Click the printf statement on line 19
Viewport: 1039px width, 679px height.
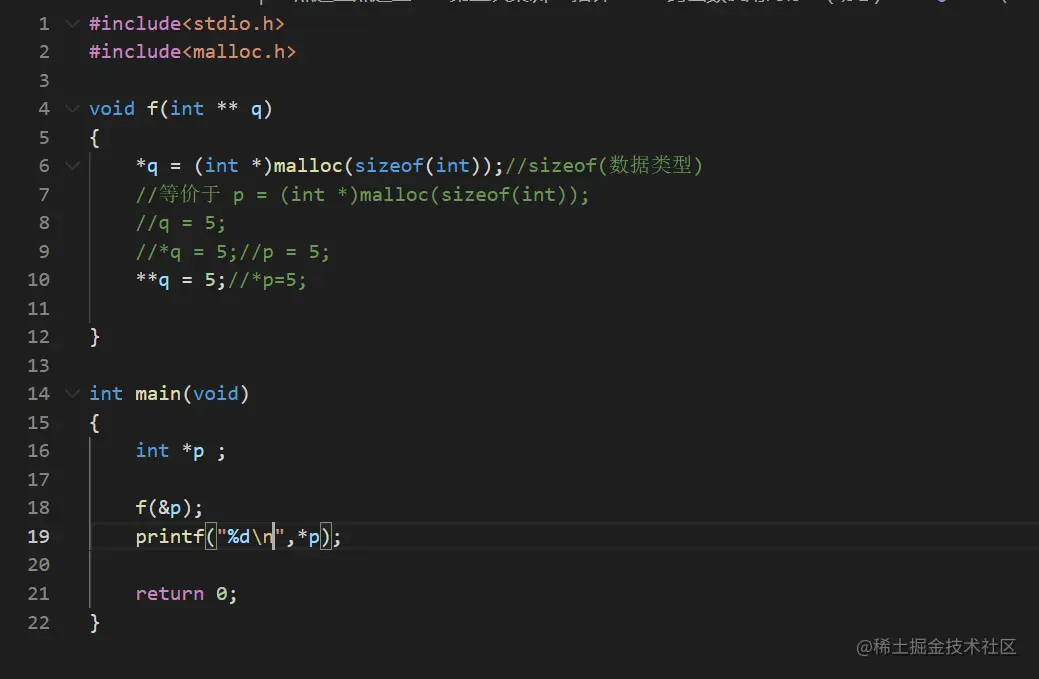point(238,537)
